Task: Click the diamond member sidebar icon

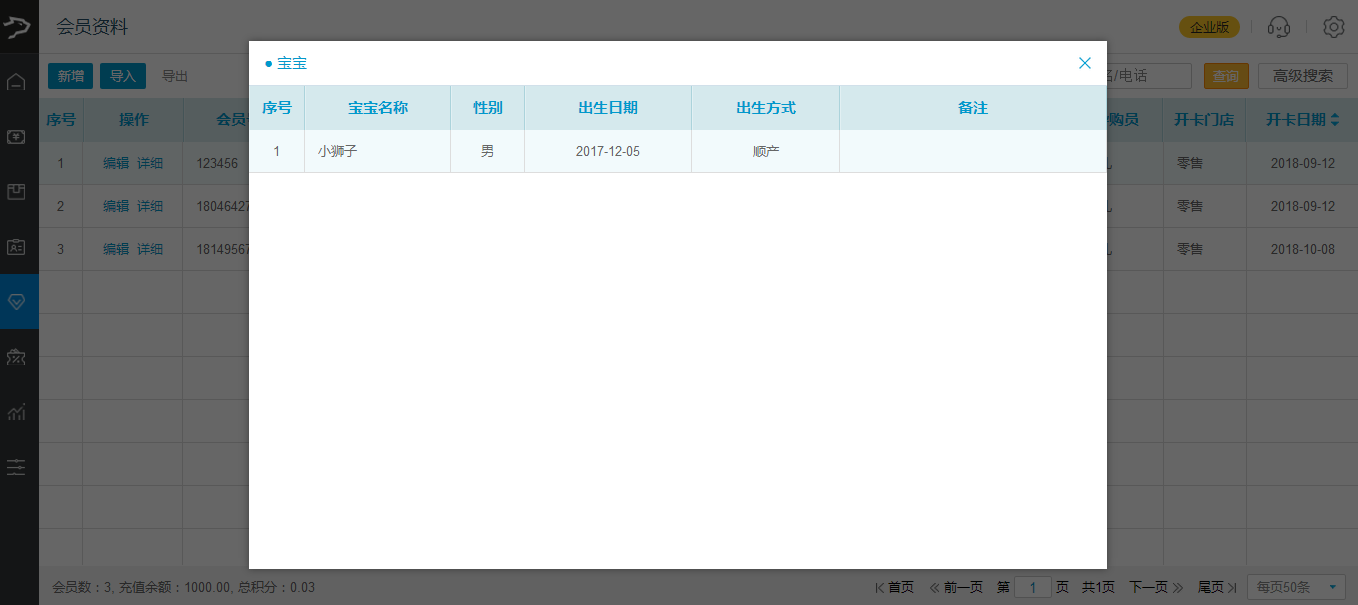Action: [x=16, y=301]
